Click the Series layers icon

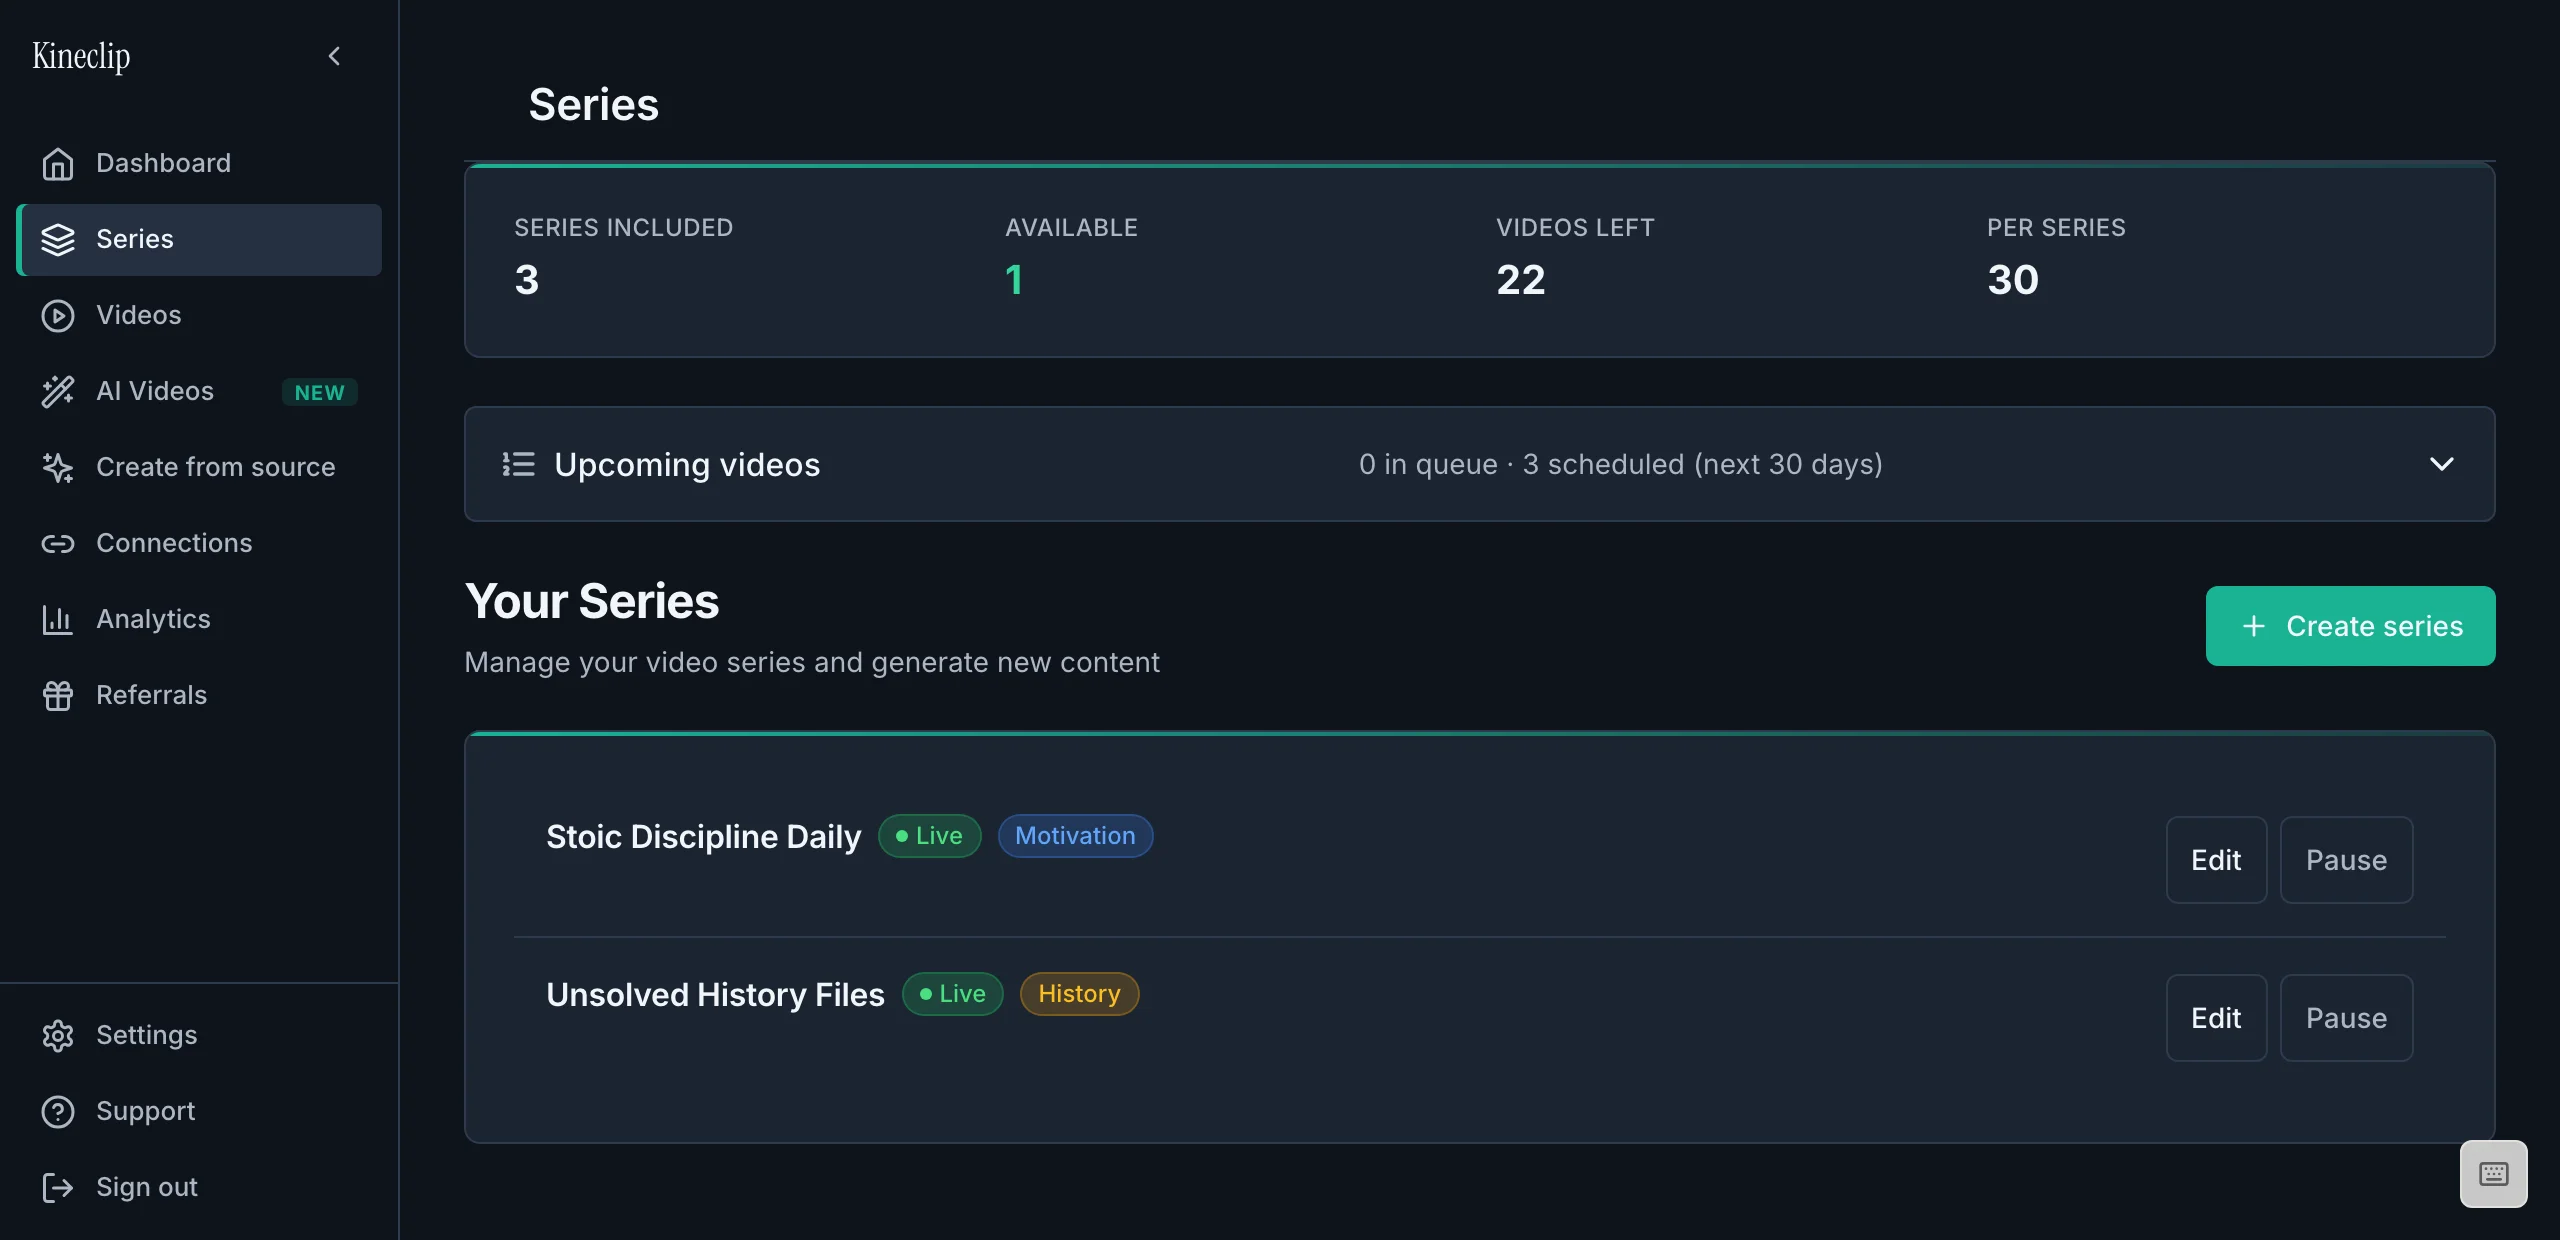57,239
